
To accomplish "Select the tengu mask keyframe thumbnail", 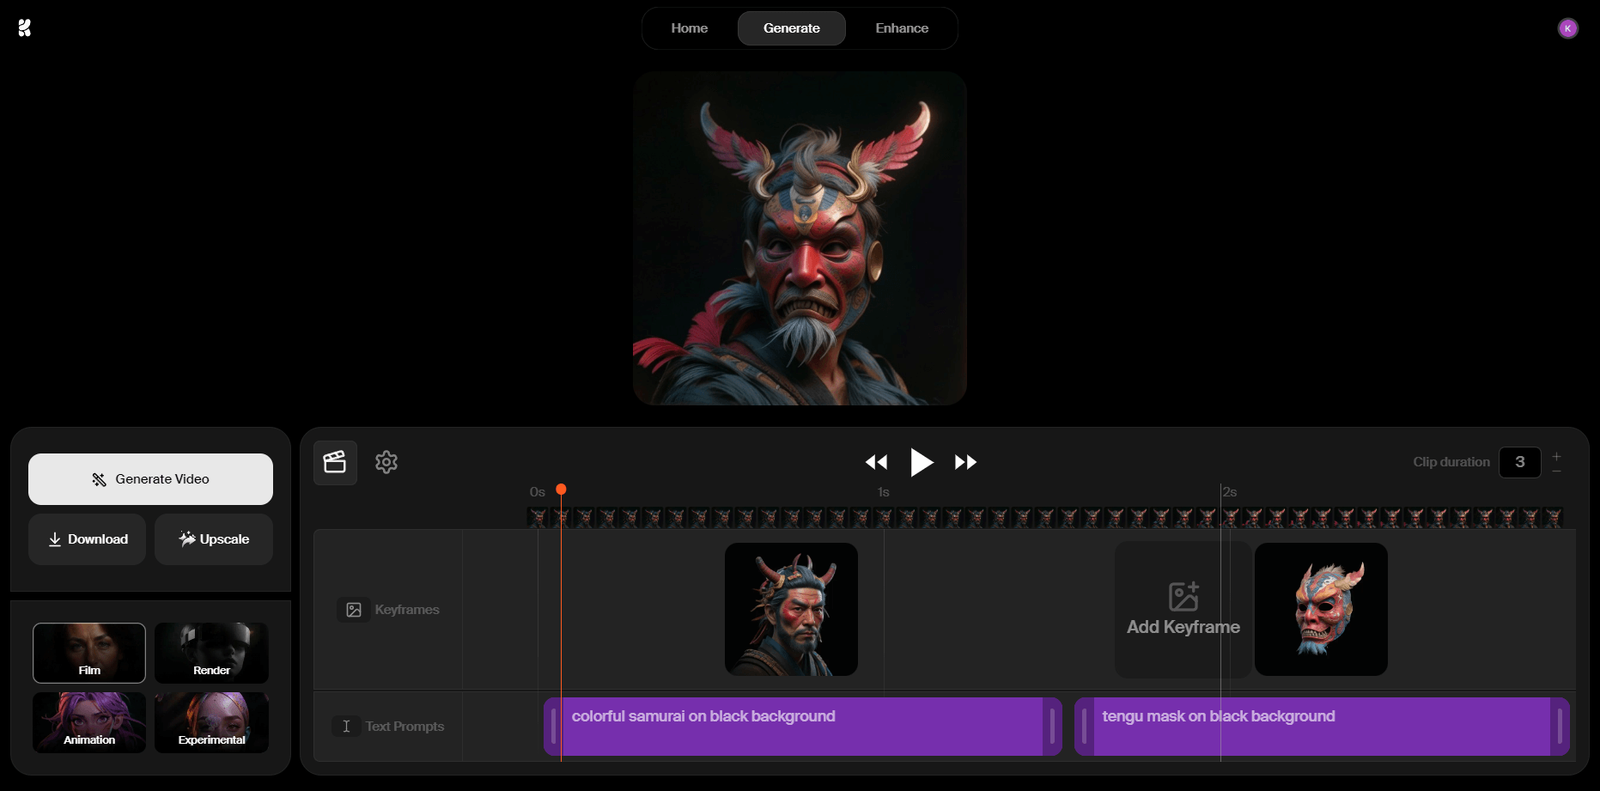I will (x=1321, y=609).
